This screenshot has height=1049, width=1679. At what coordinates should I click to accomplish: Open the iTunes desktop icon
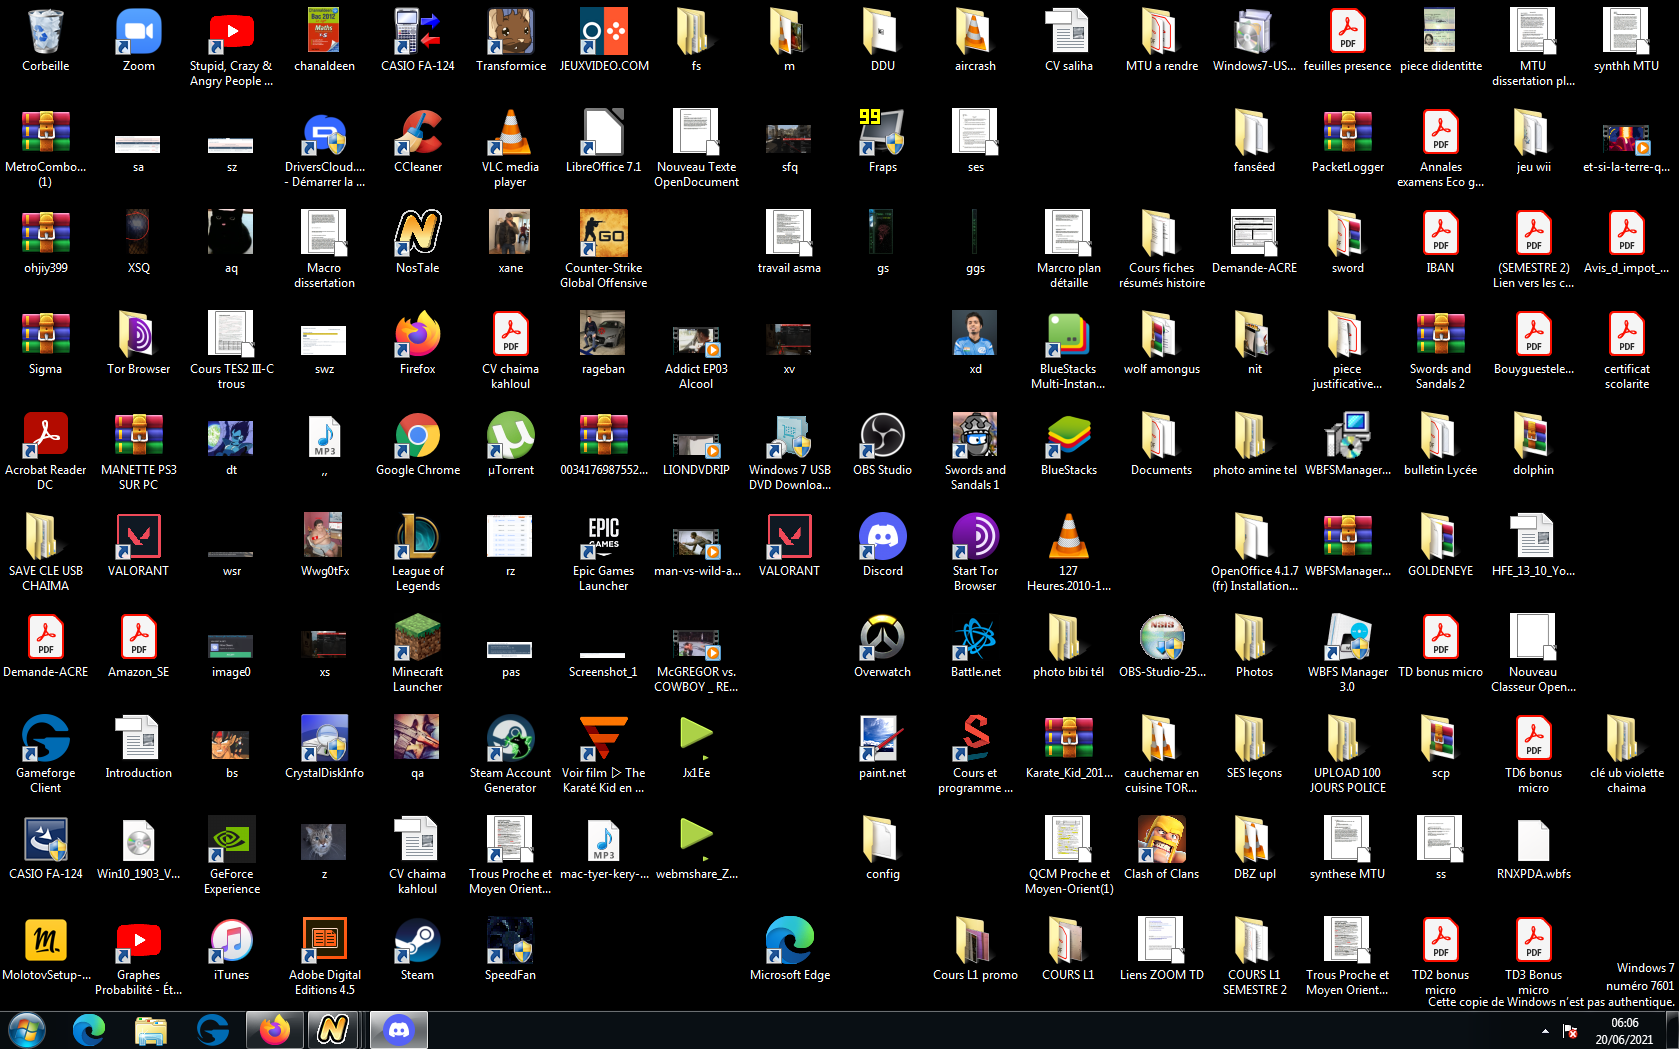[232, 949]
